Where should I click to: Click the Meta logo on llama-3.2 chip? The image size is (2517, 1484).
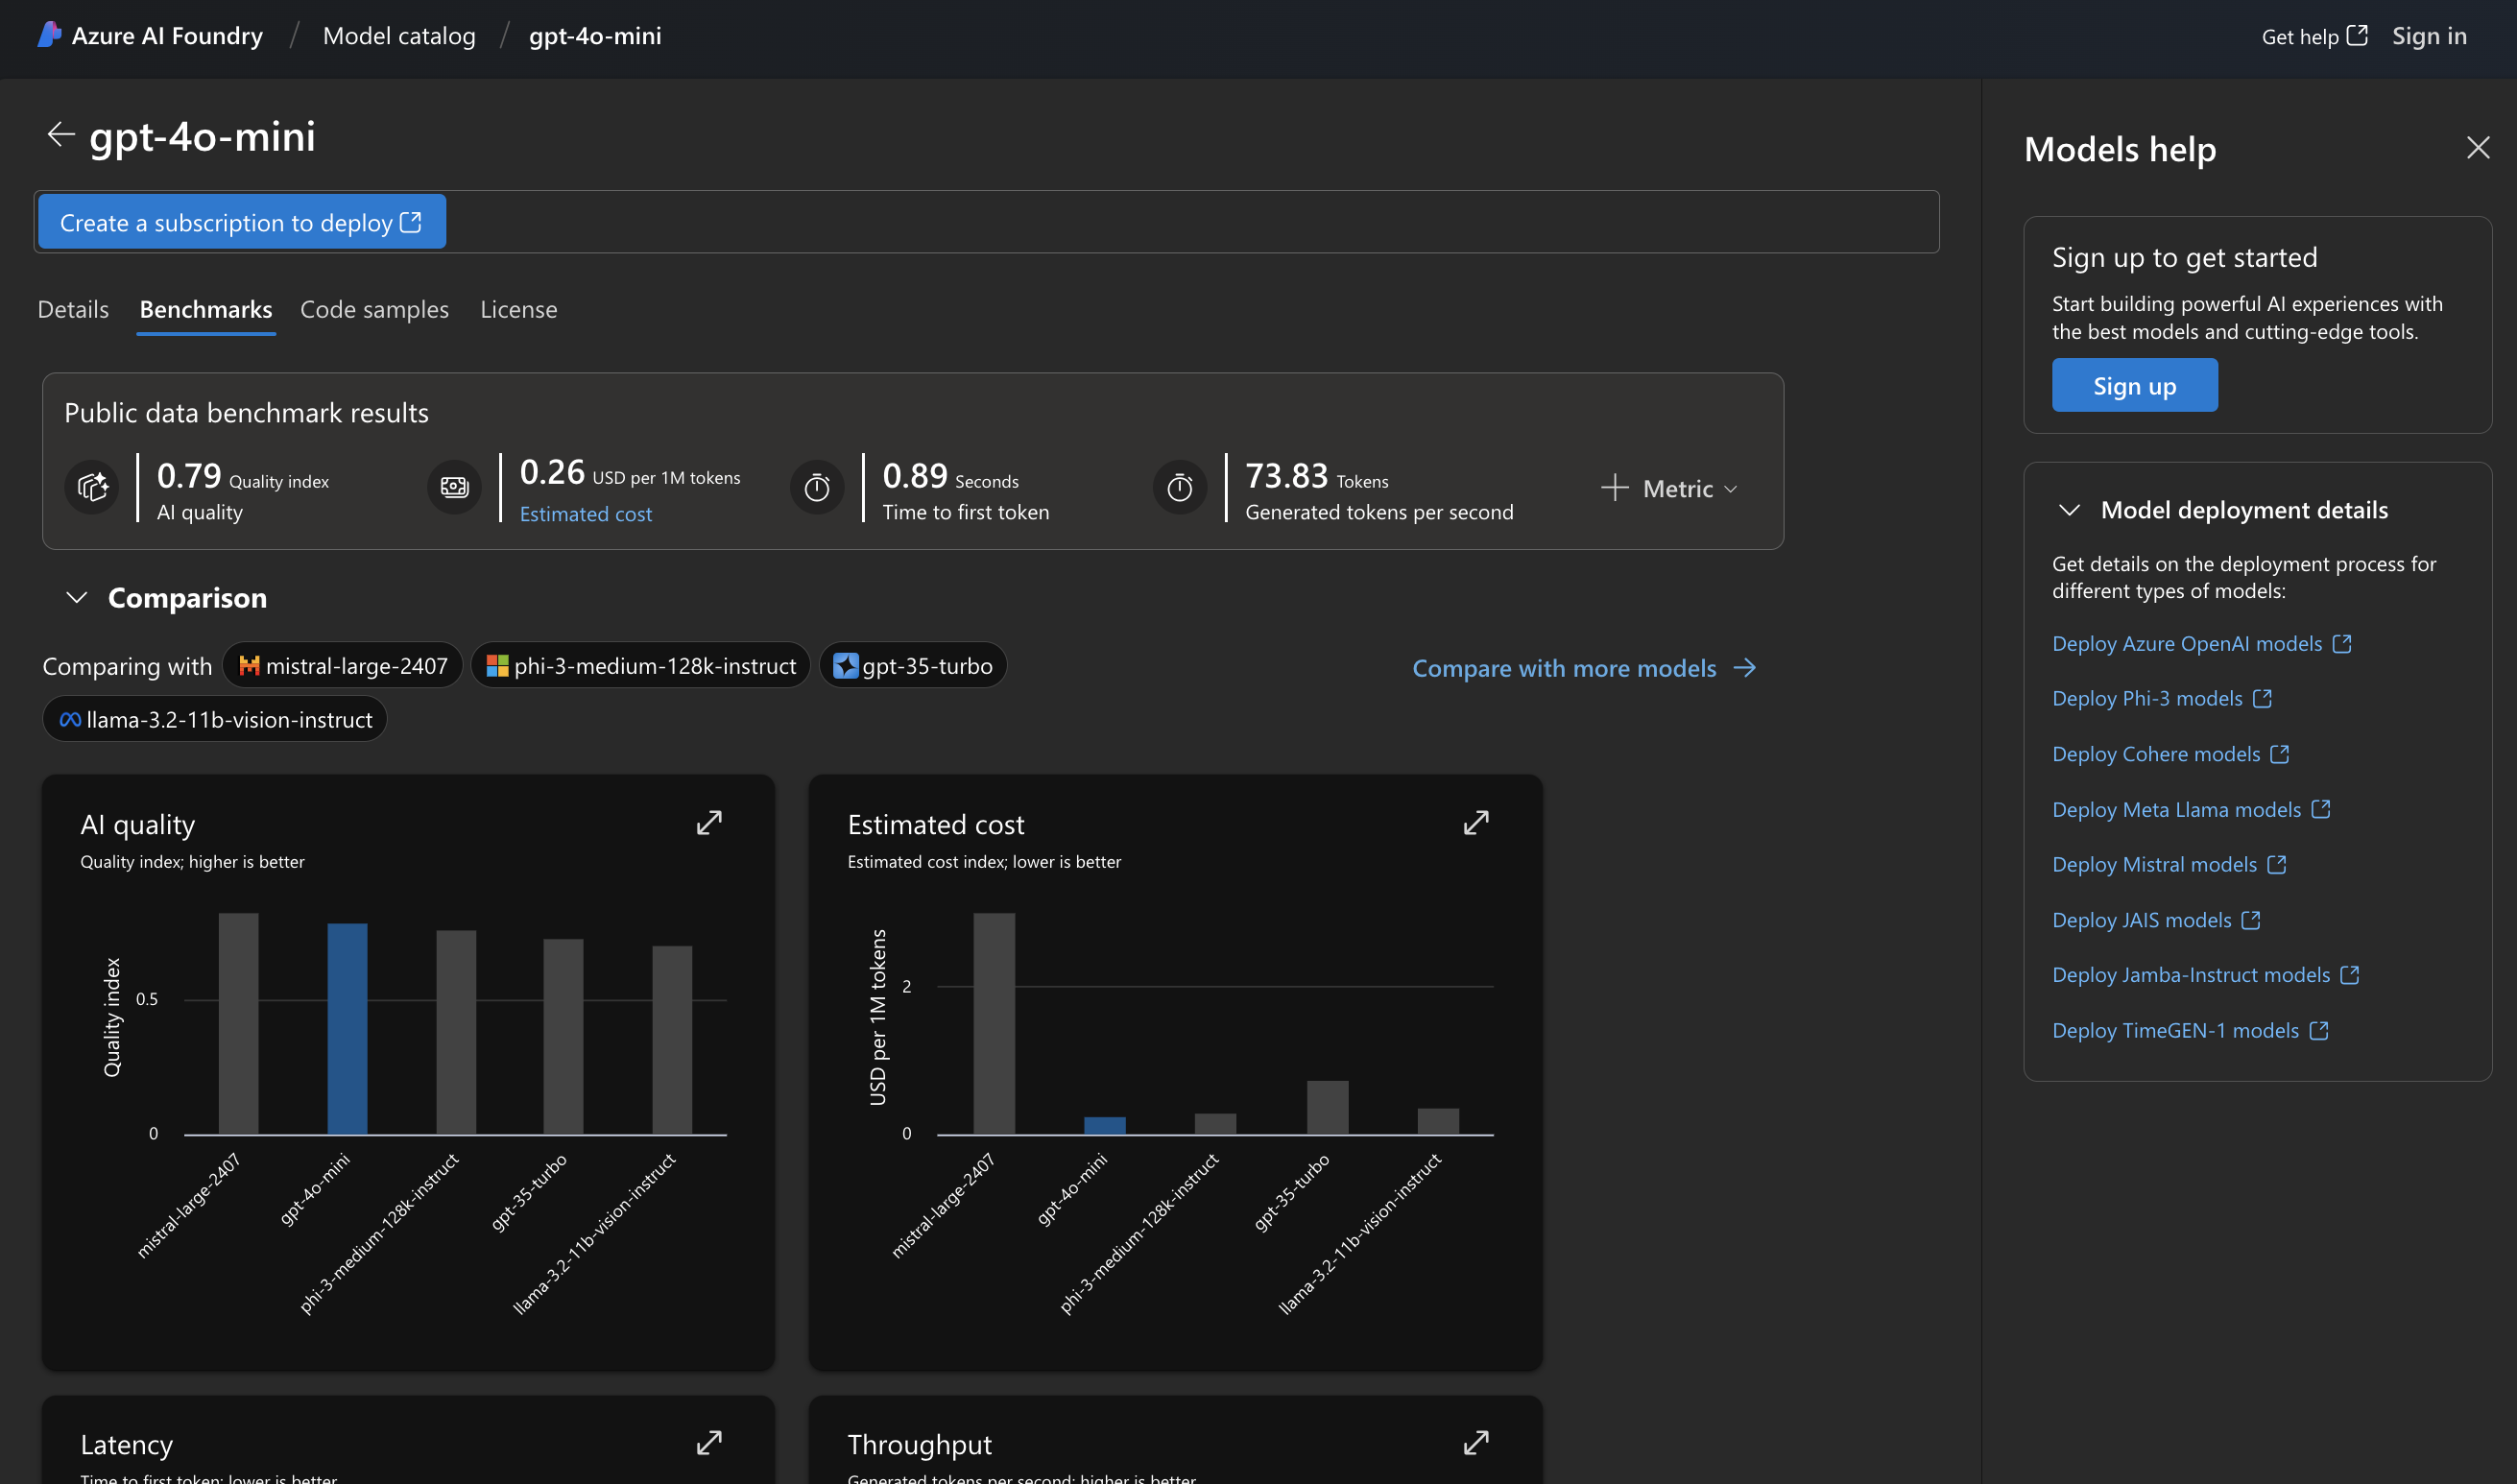pyautogui.click(x=70, y=720)
